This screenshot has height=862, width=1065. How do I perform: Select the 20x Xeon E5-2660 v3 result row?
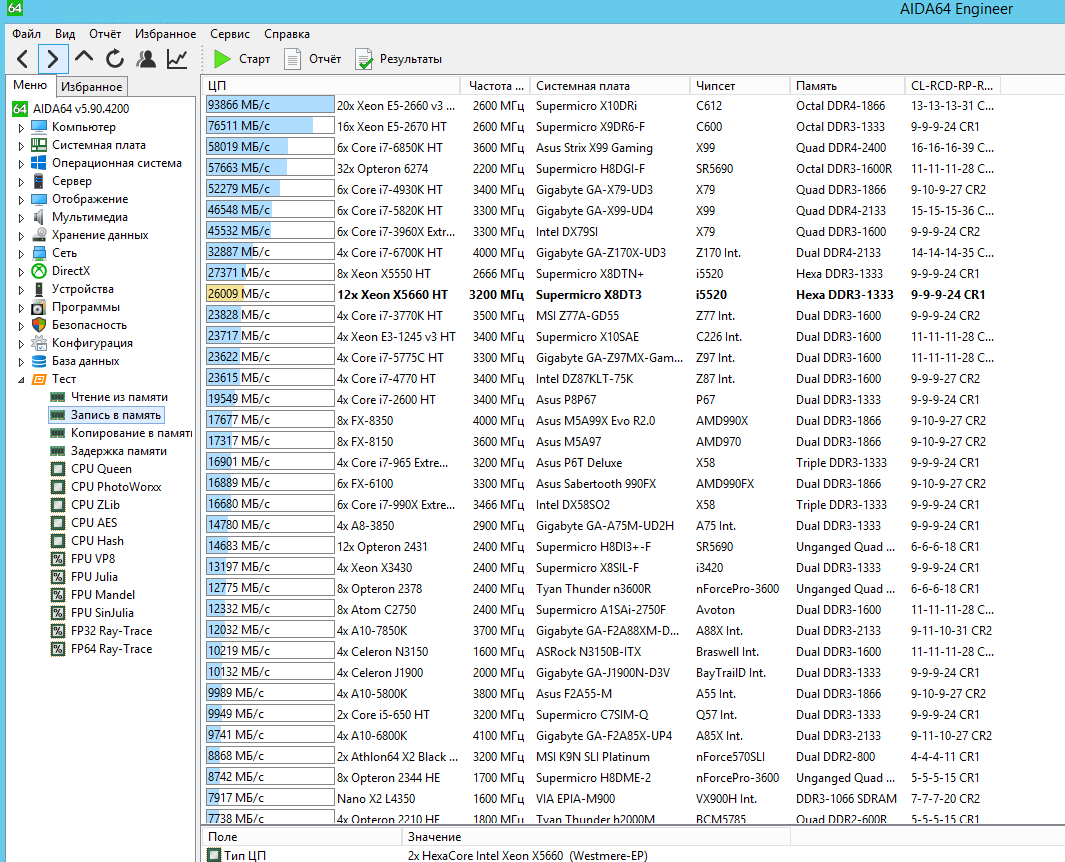(x=603, y=105)
